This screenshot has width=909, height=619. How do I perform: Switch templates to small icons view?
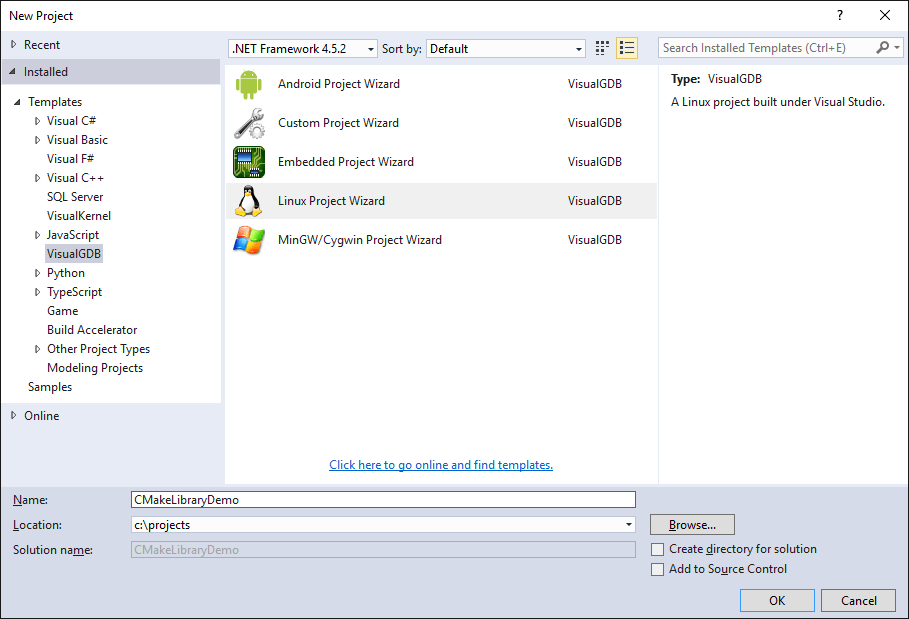click(601, 47)
